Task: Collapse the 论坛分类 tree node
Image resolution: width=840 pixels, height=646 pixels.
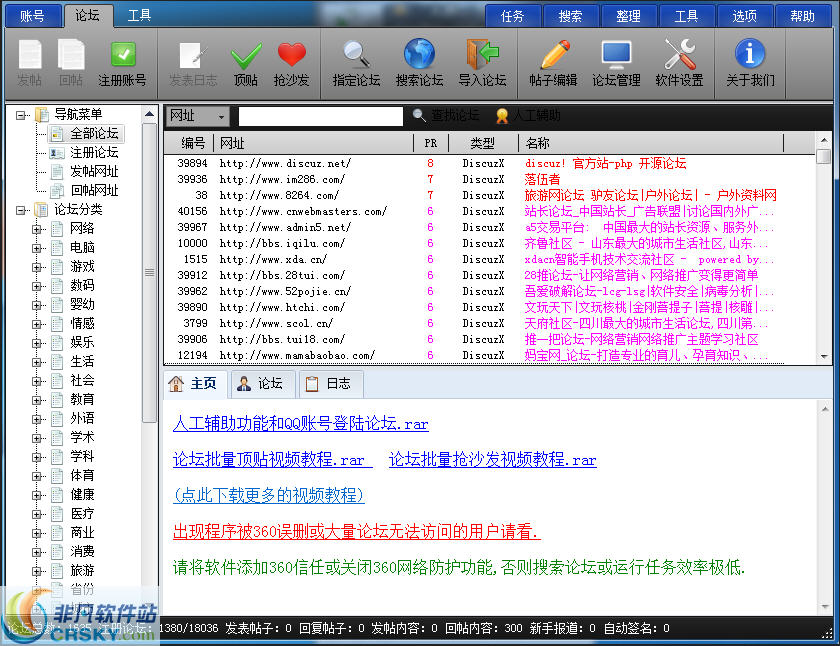Action: (x=20, y=210)
